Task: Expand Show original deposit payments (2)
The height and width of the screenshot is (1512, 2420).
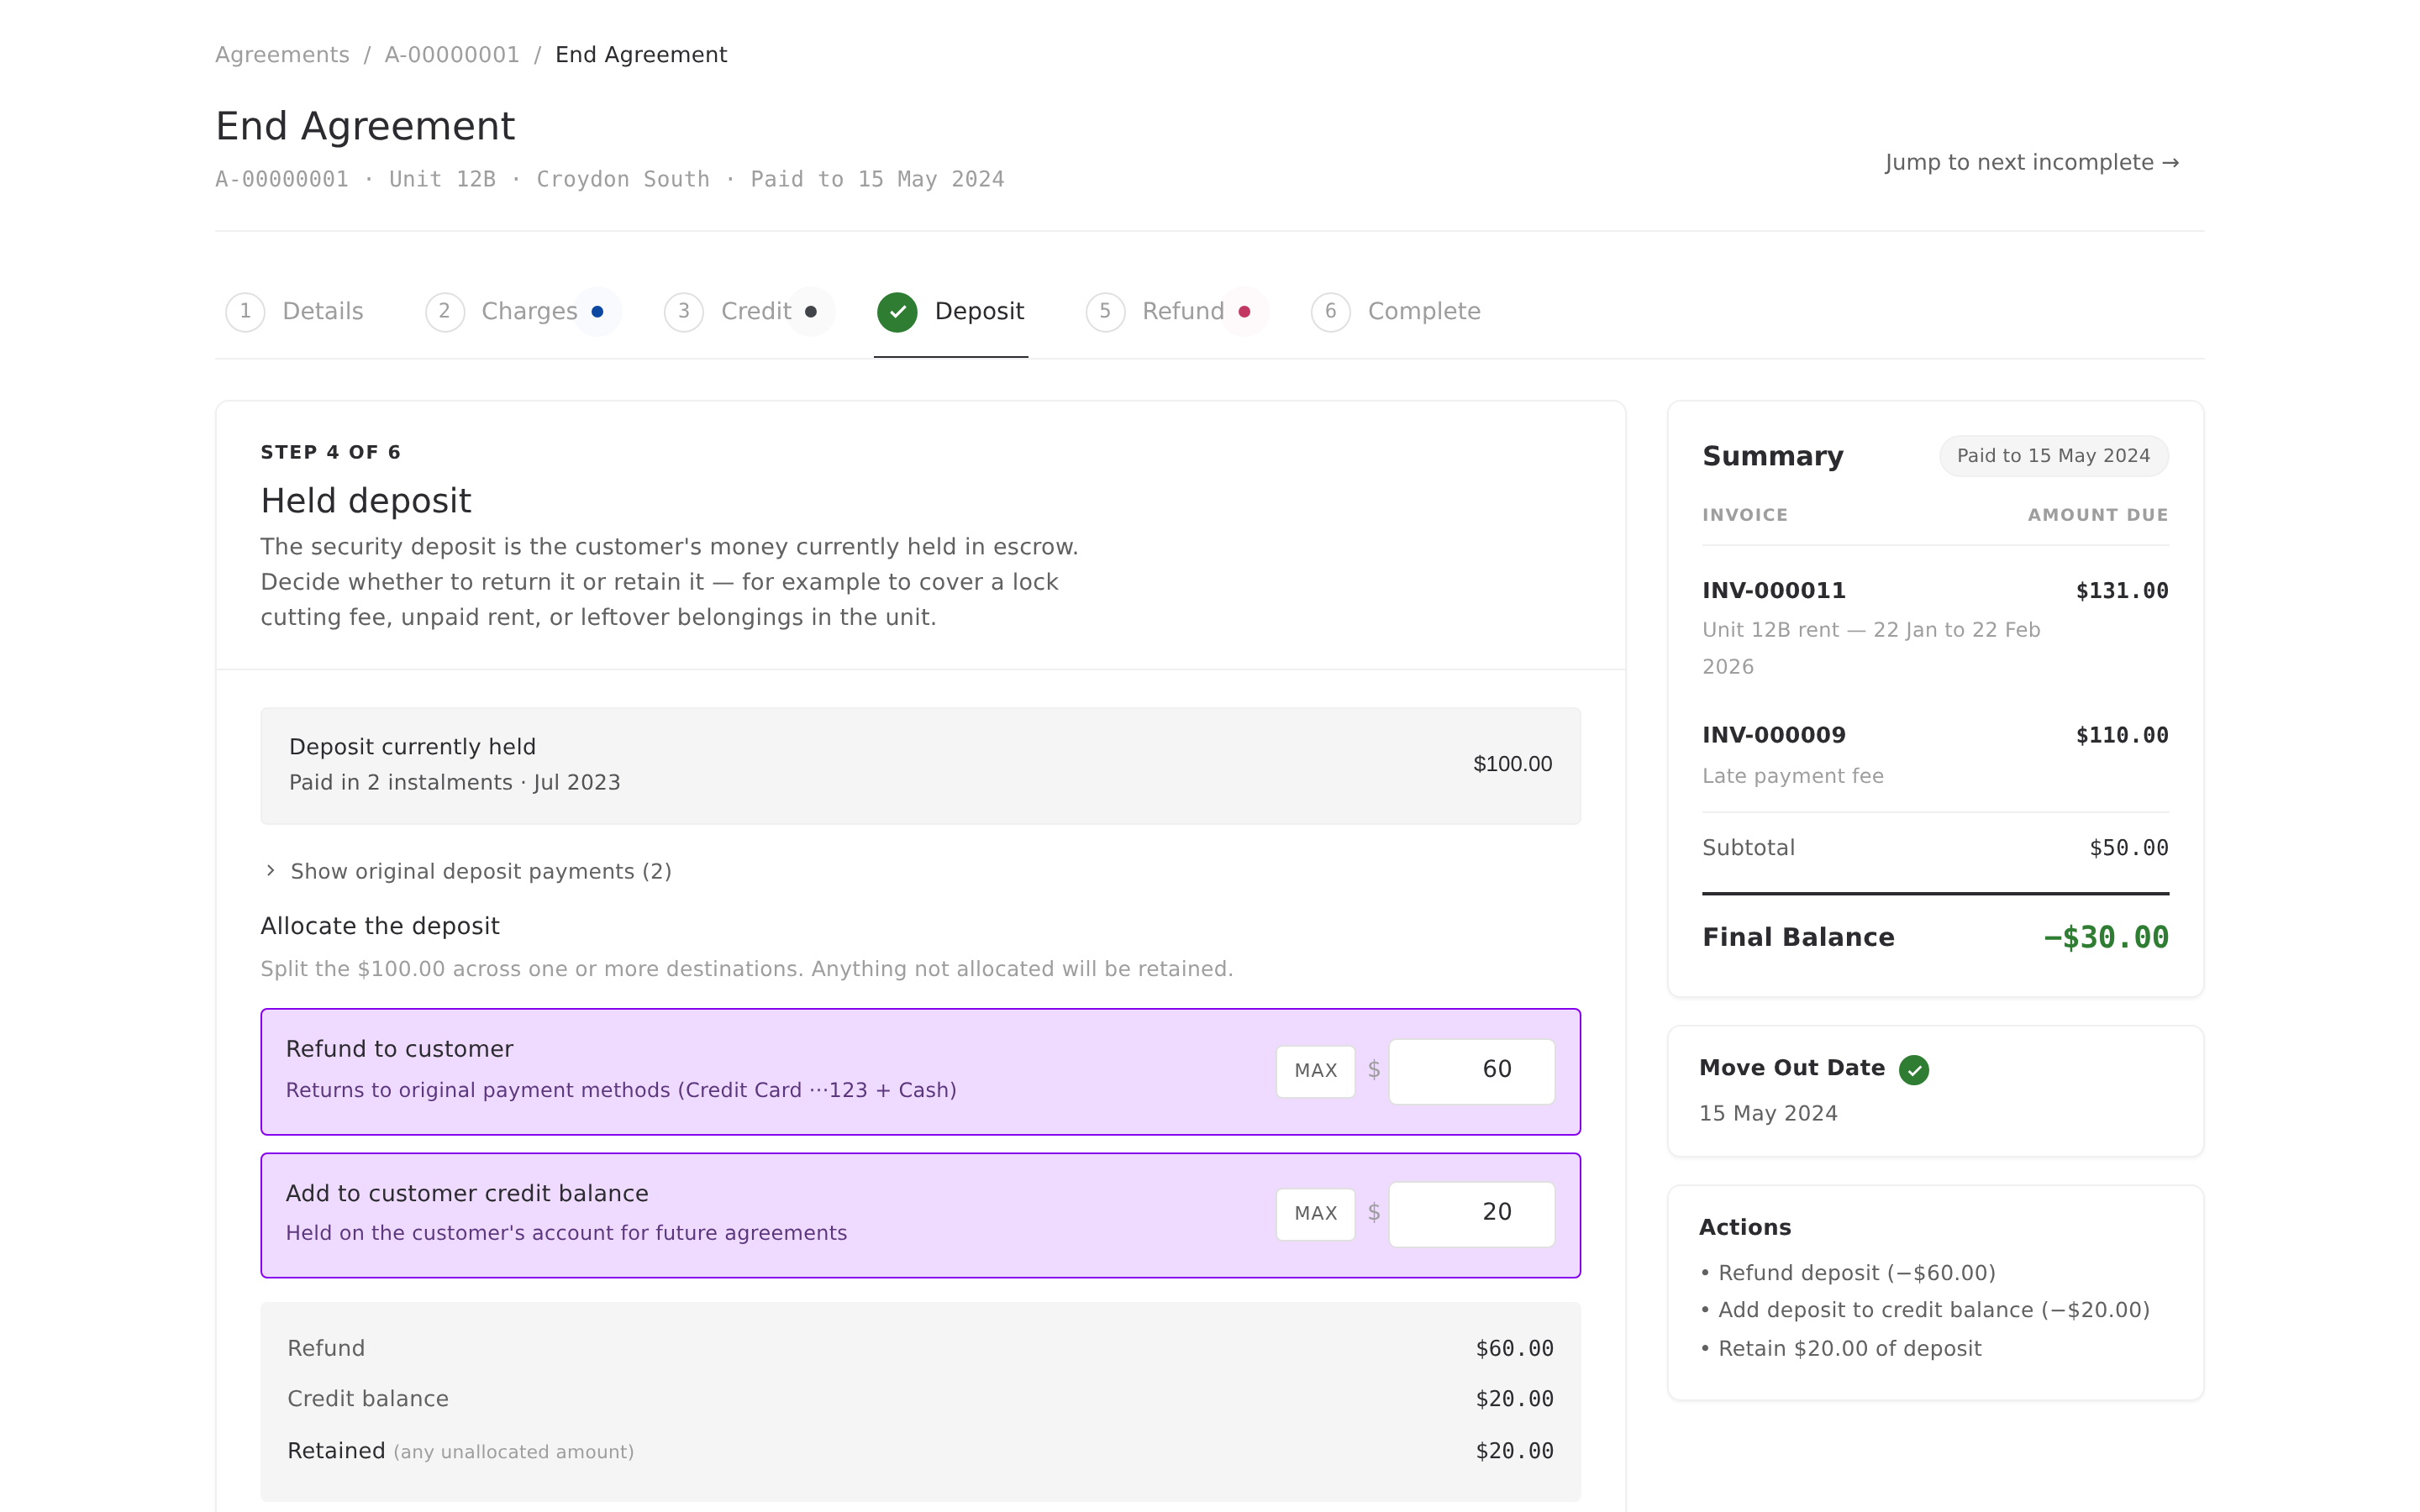Action: point(467,871)
